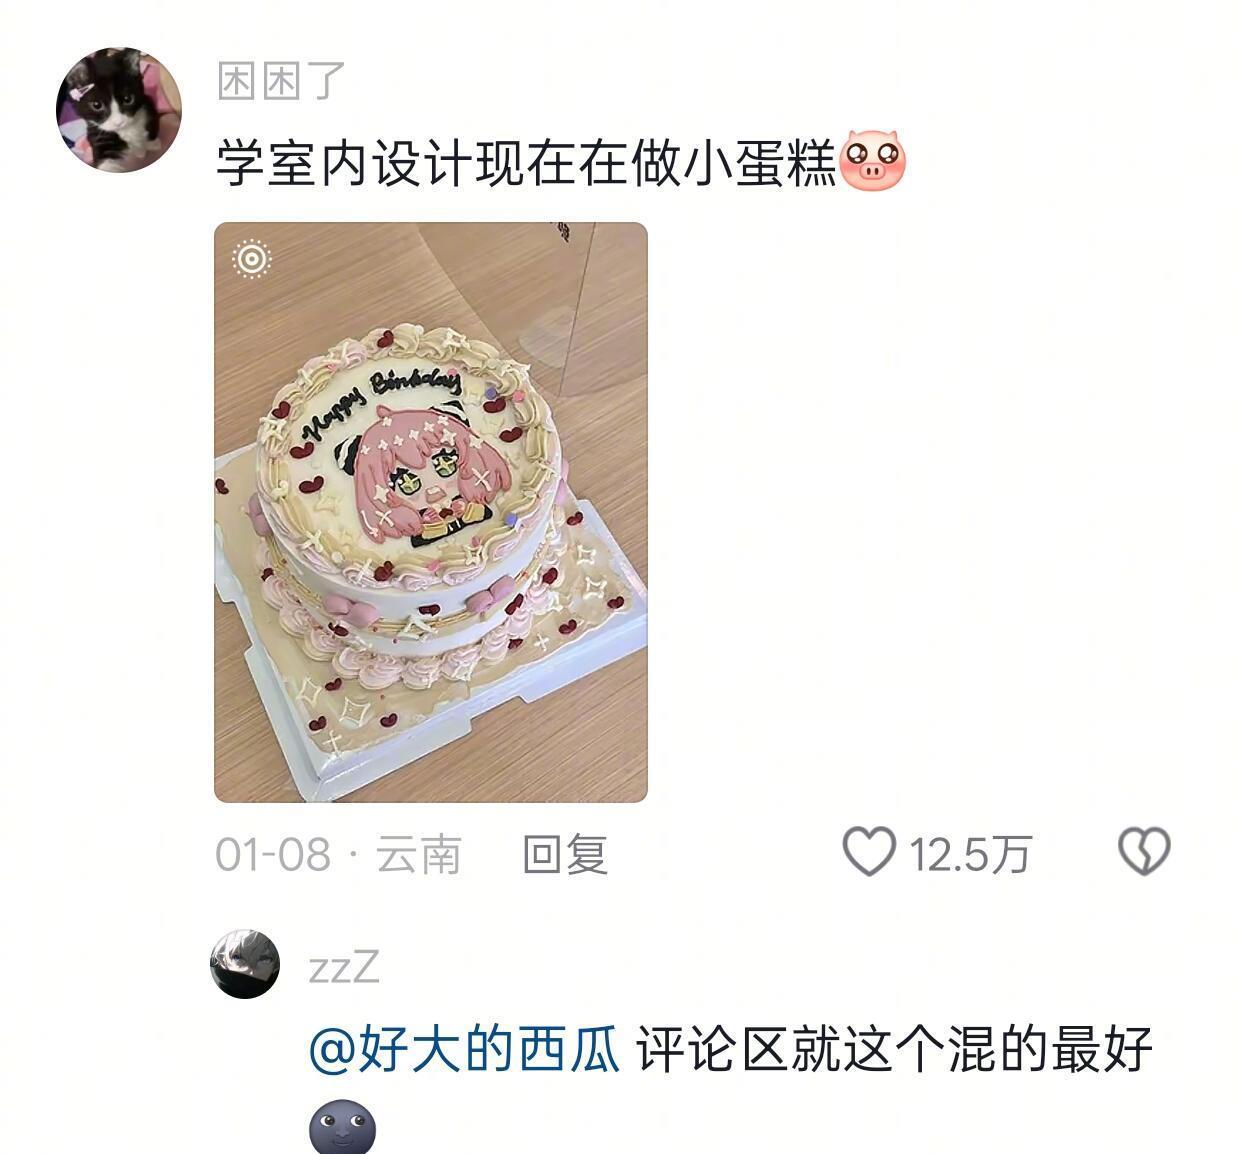Click the 回复 reply button

coord(565,855)
